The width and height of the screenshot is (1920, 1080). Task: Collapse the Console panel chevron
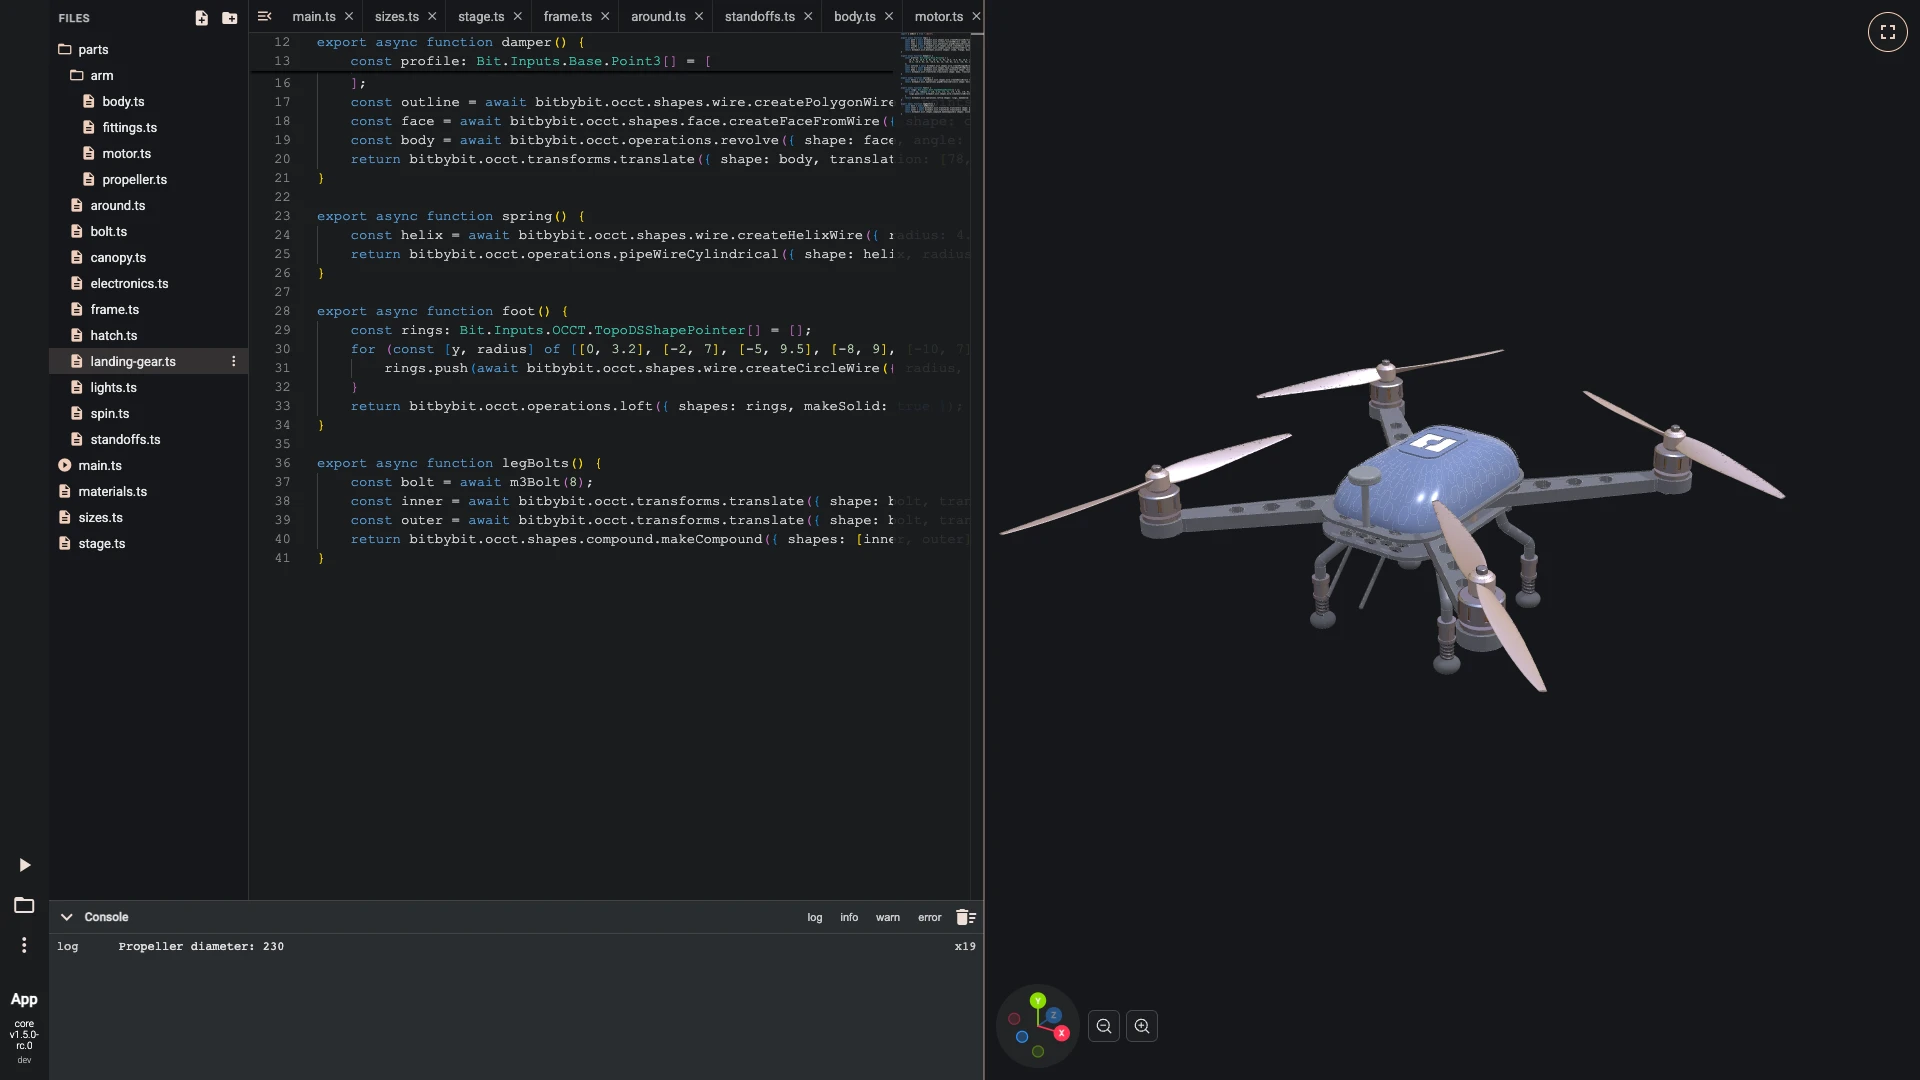coord(66,917)
